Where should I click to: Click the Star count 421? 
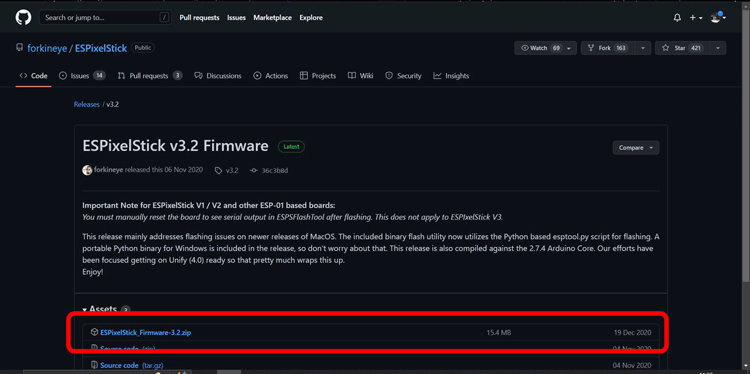tap(696, 48)
